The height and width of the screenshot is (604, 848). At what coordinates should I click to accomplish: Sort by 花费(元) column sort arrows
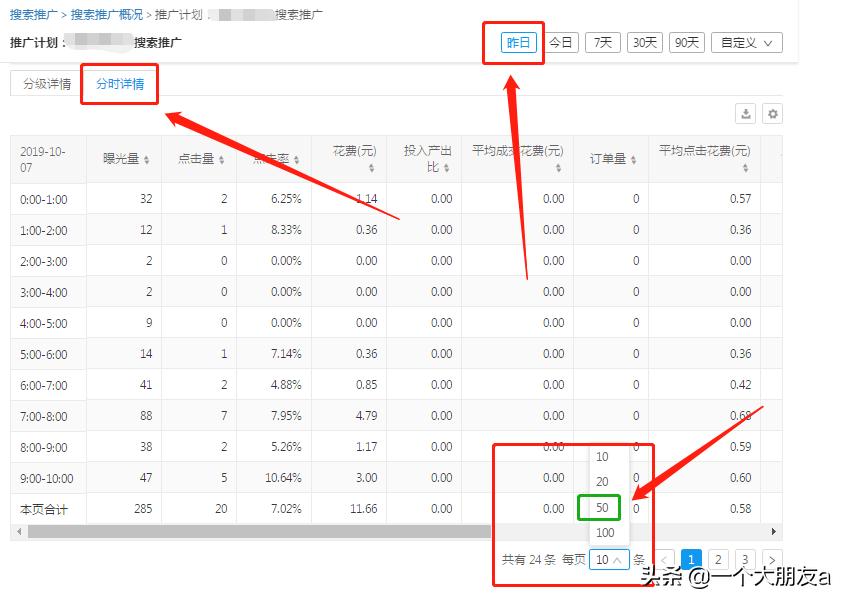(372, 168)
